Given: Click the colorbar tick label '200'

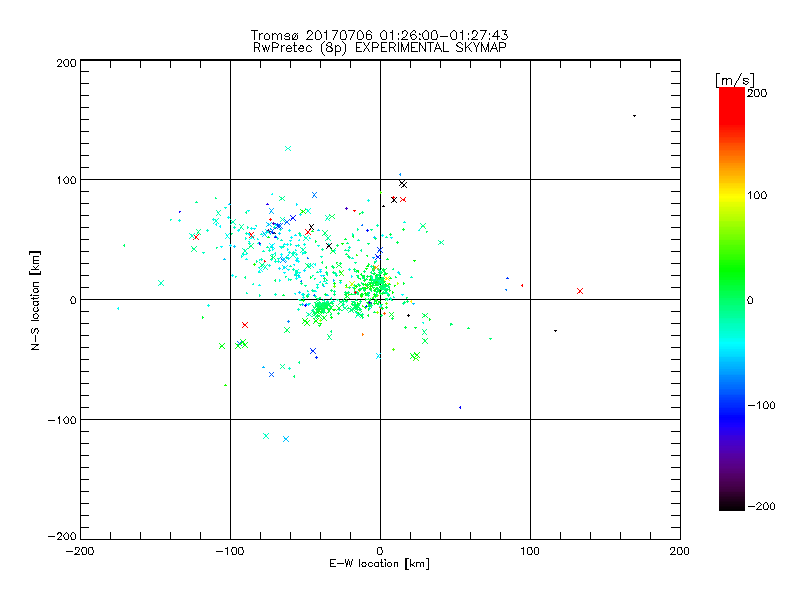Looking at the screenshot, I should 757,93.
